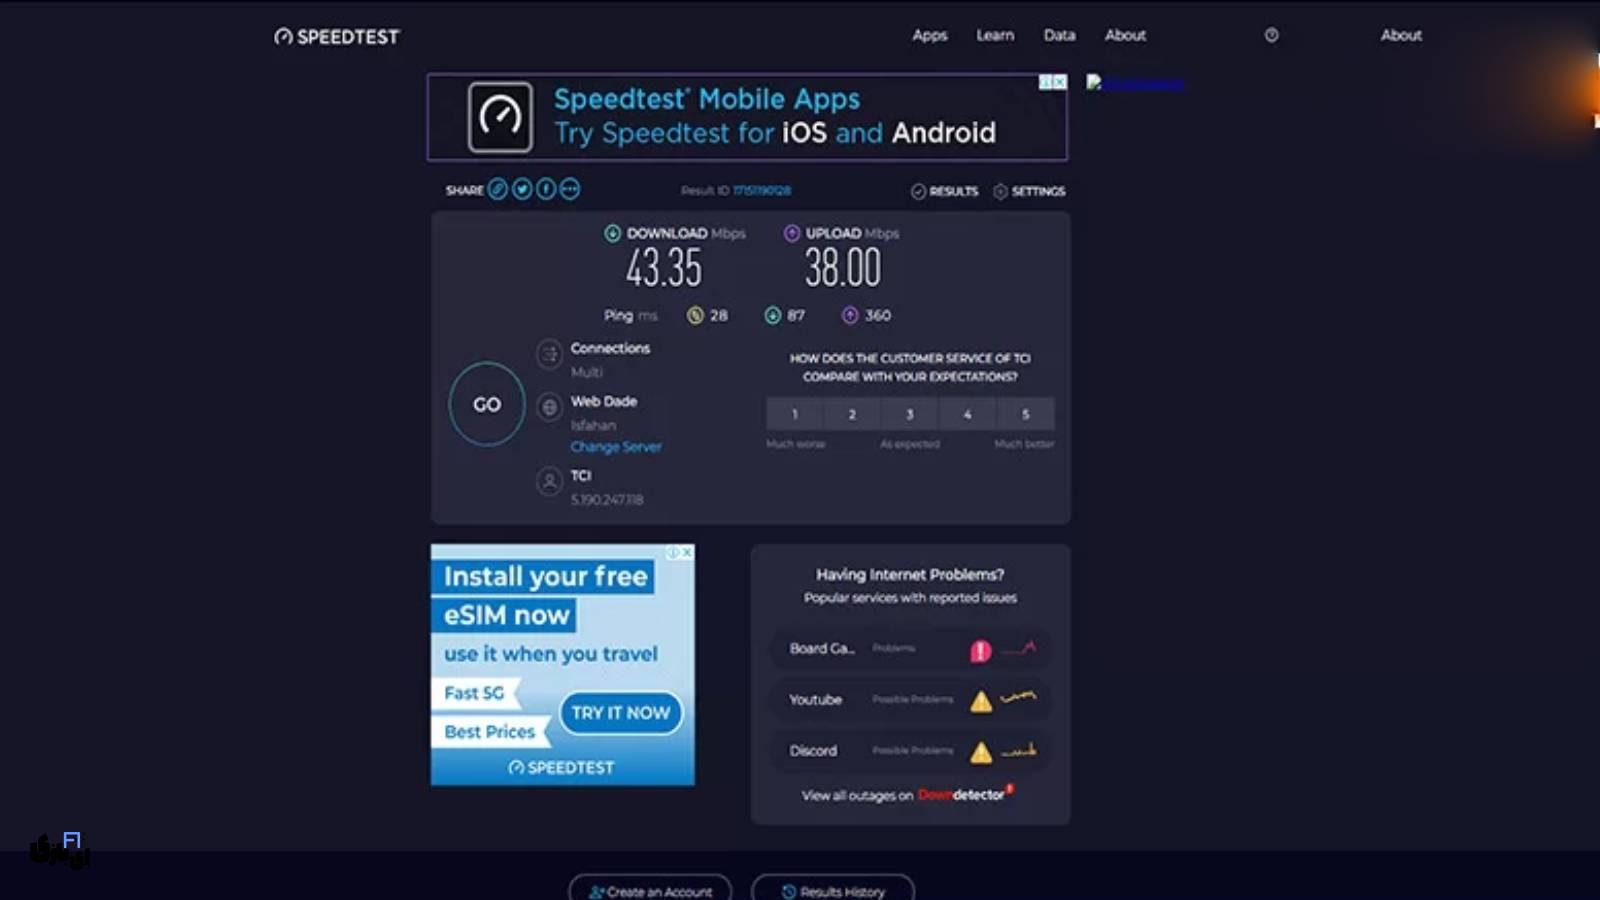Click the speedometer app icon in the Mobile Apps banner
This screenshot has height=900, width=1600.
click(x=500, y=117)
